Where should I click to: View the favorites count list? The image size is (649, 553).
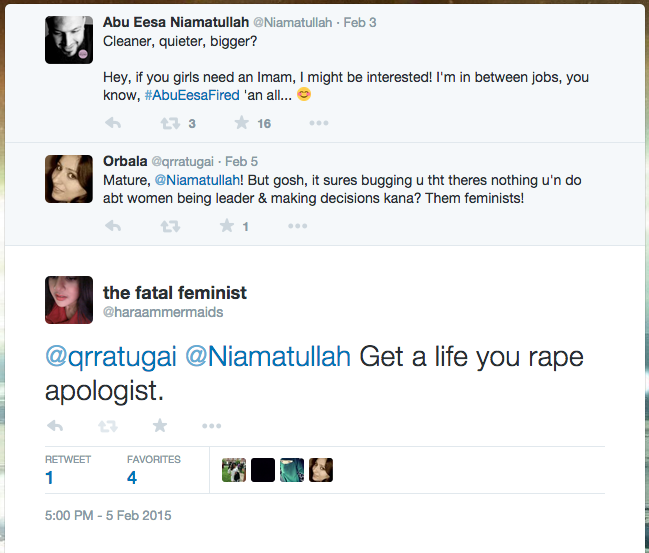tap(132, 478)
